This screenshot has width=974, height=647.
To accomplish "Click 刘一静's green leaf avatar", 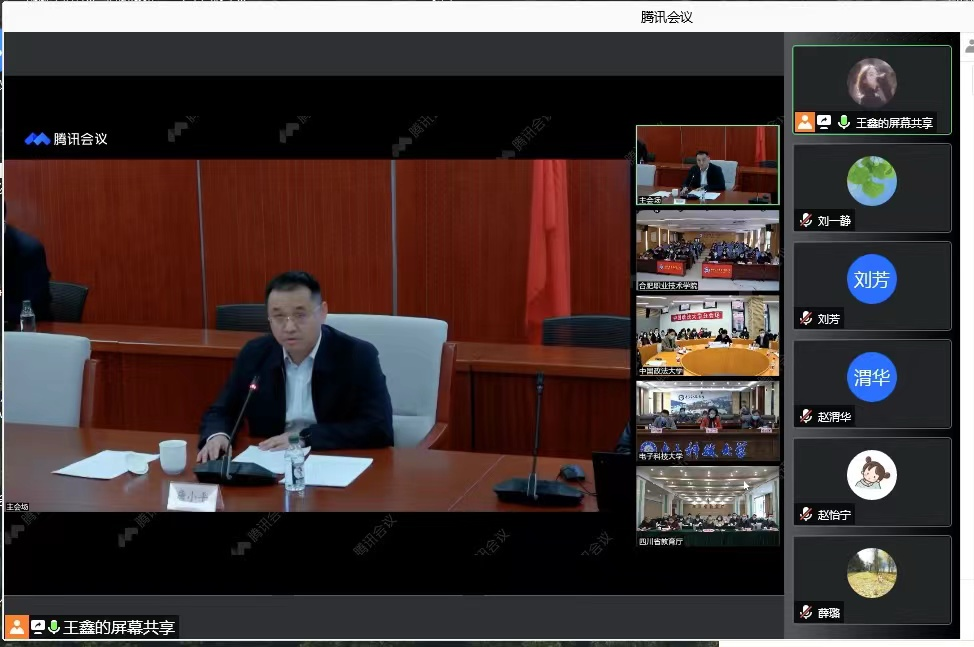I will (x=871, y=181).
